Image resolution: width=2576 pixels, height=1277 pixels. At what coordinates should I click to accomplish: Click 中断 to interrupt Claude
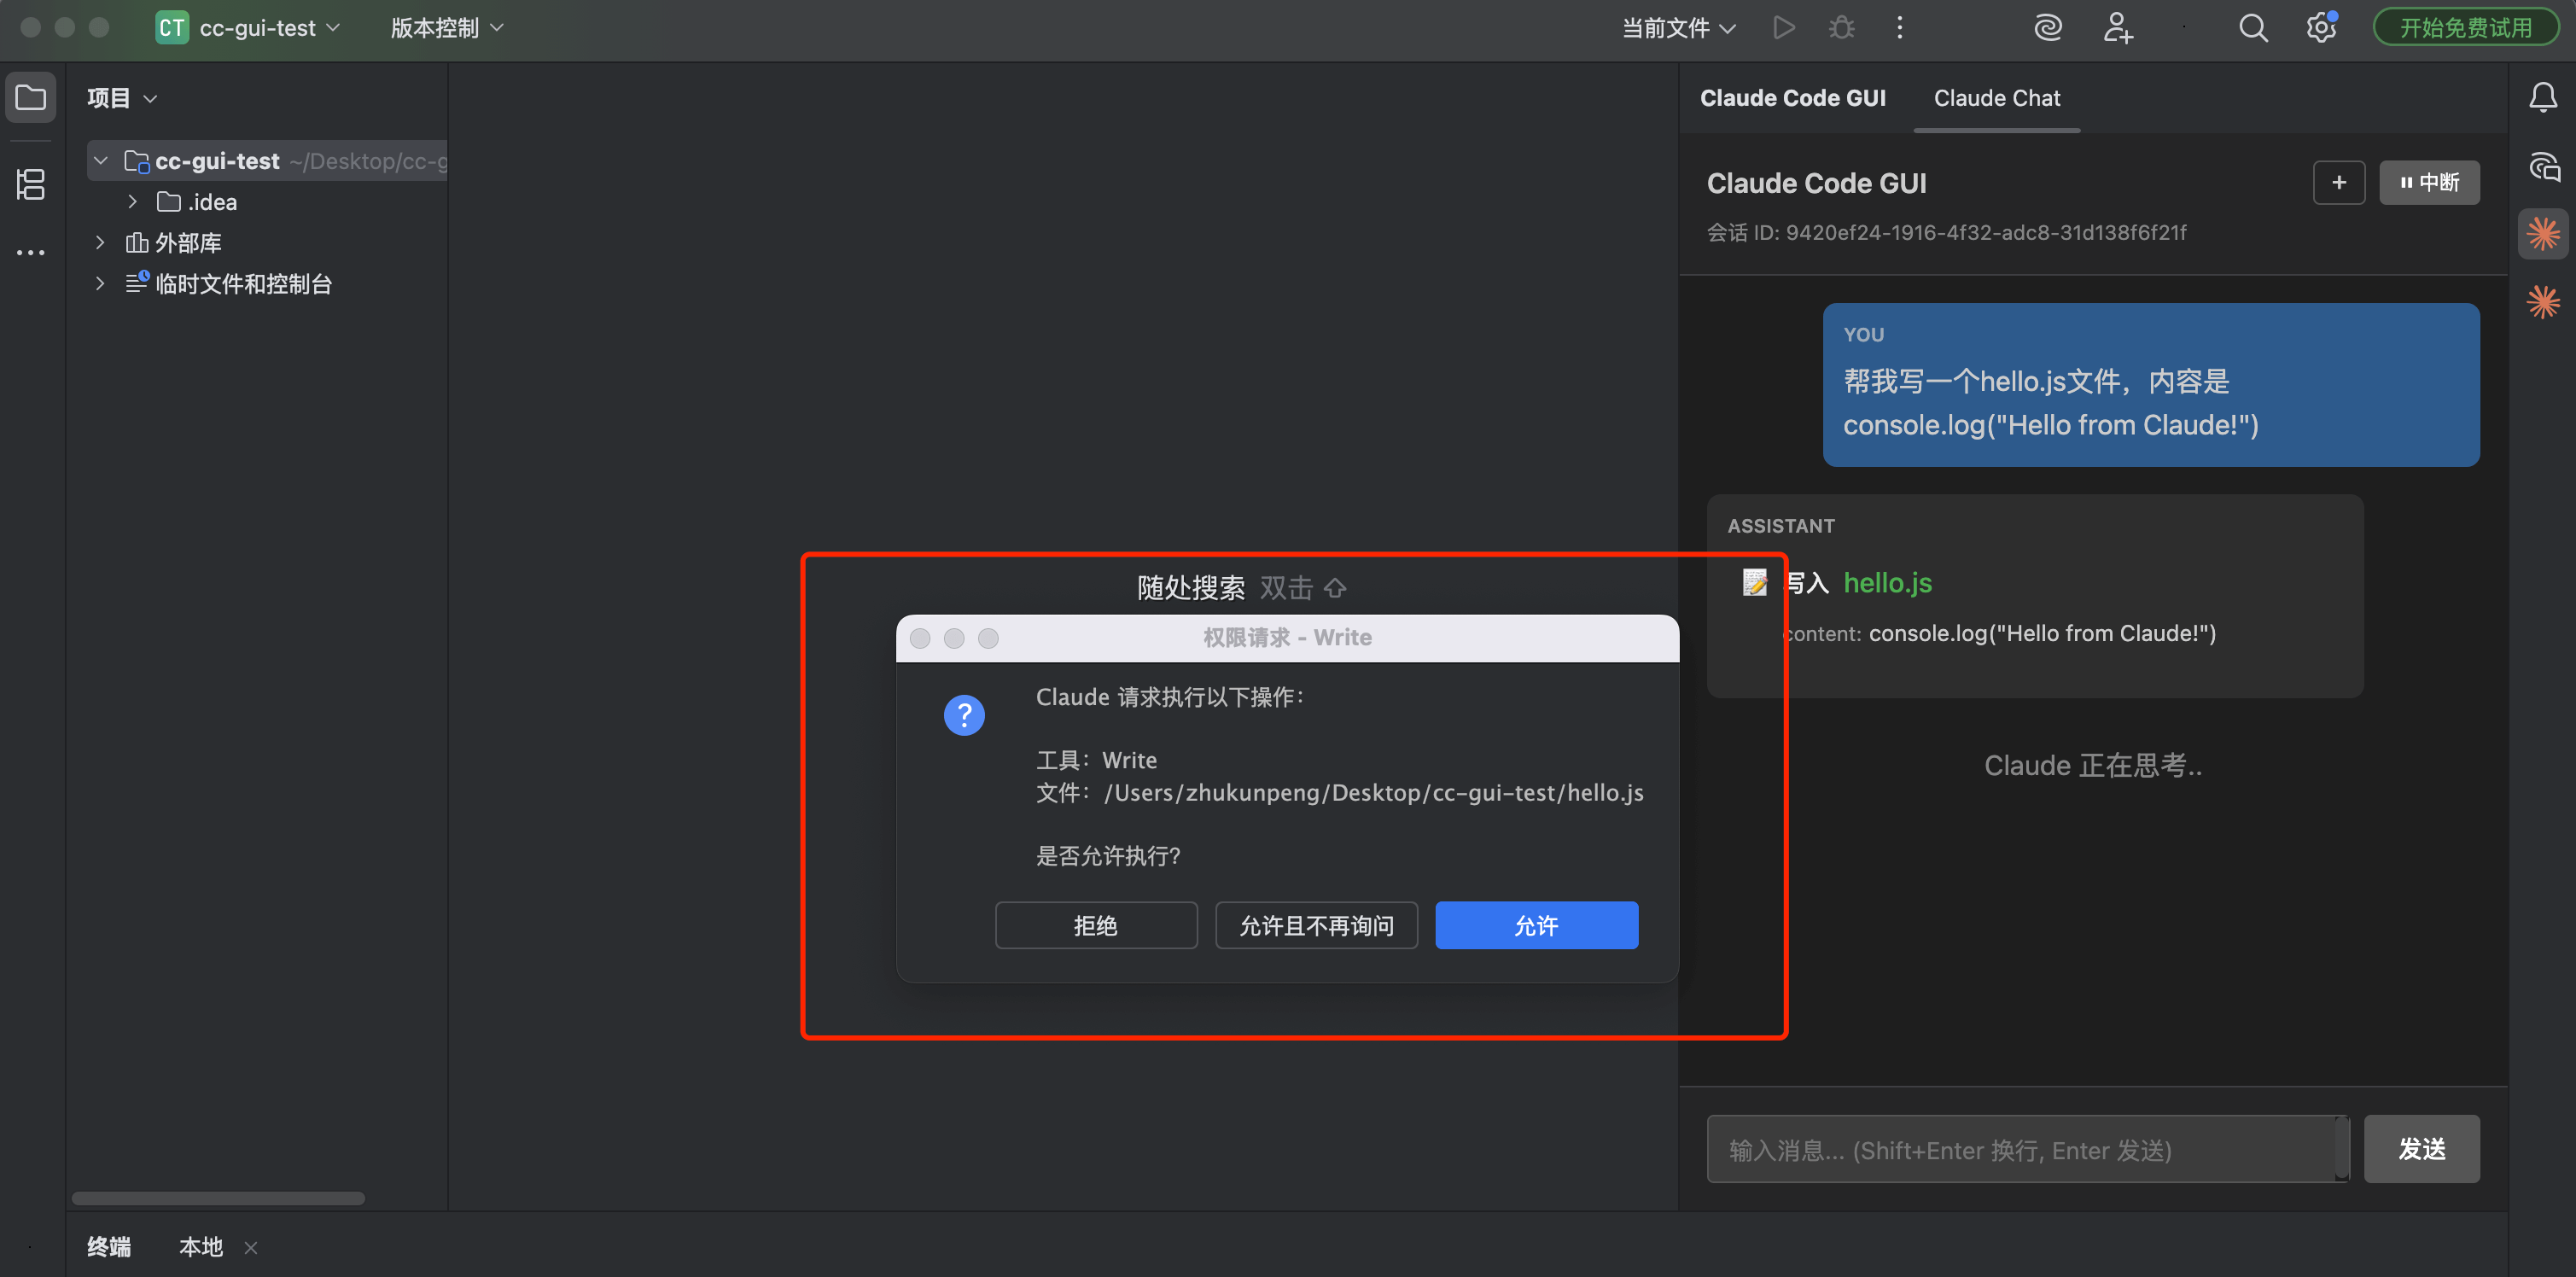[2429, 182]
